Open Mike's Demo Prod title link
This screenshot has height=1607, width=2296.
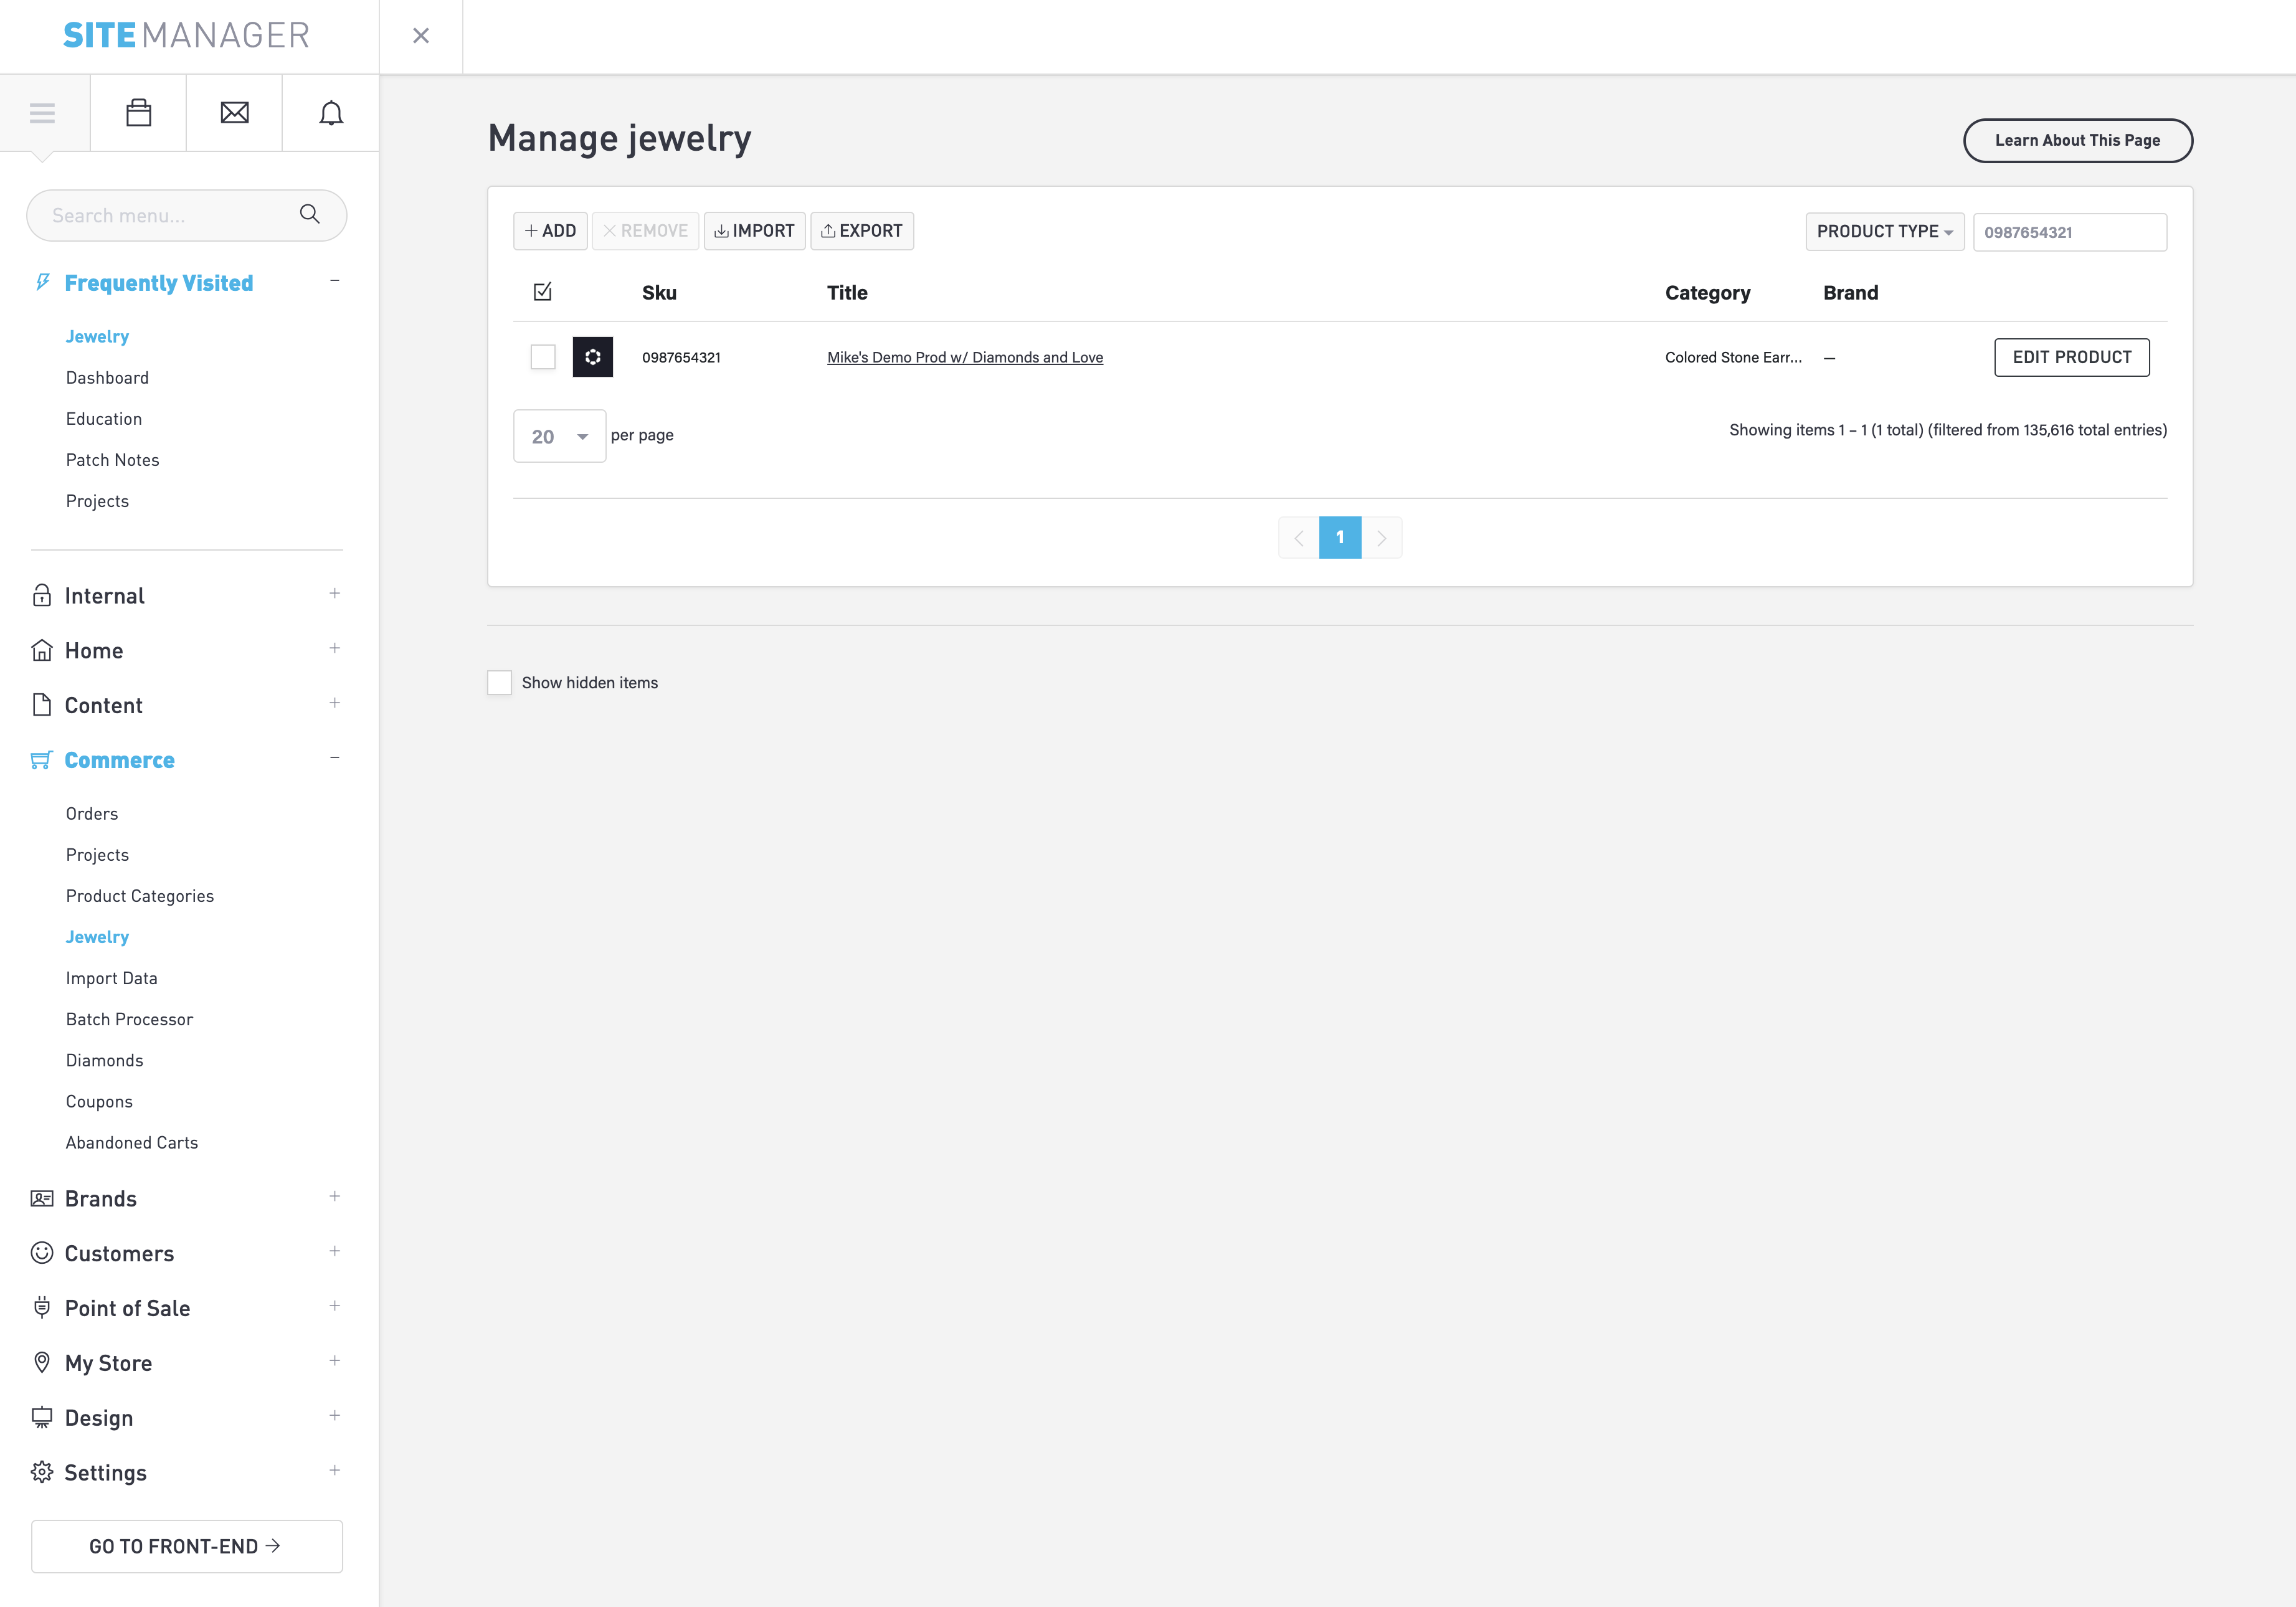coord(965,358)
